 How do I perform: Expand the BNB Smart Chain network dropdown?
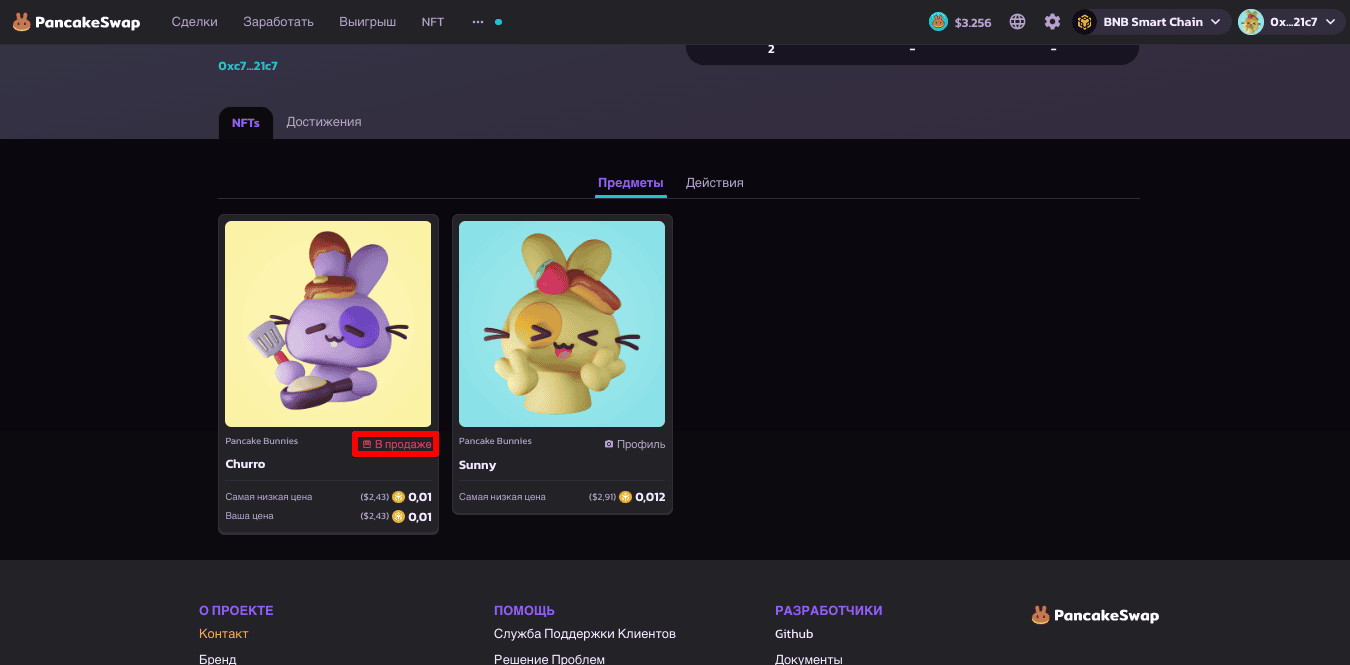pyautogui.click(x=1216, y=22)
